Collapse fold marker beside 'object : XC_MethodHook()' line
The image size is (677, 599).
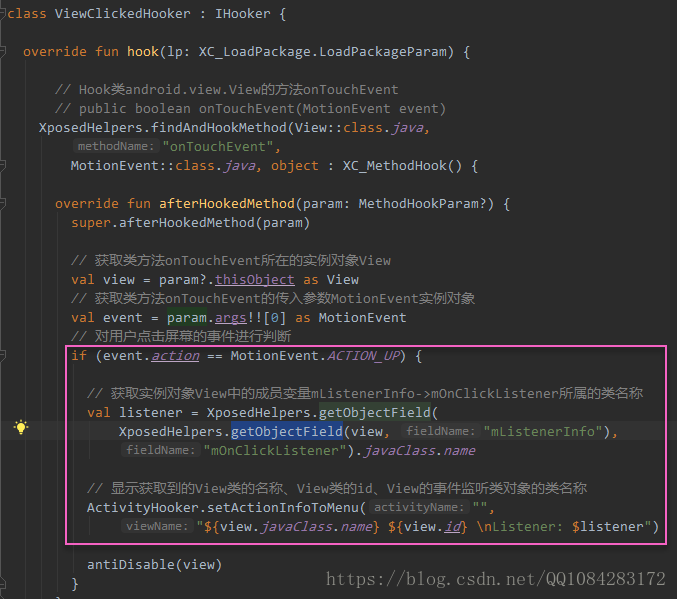coord(2,165)
